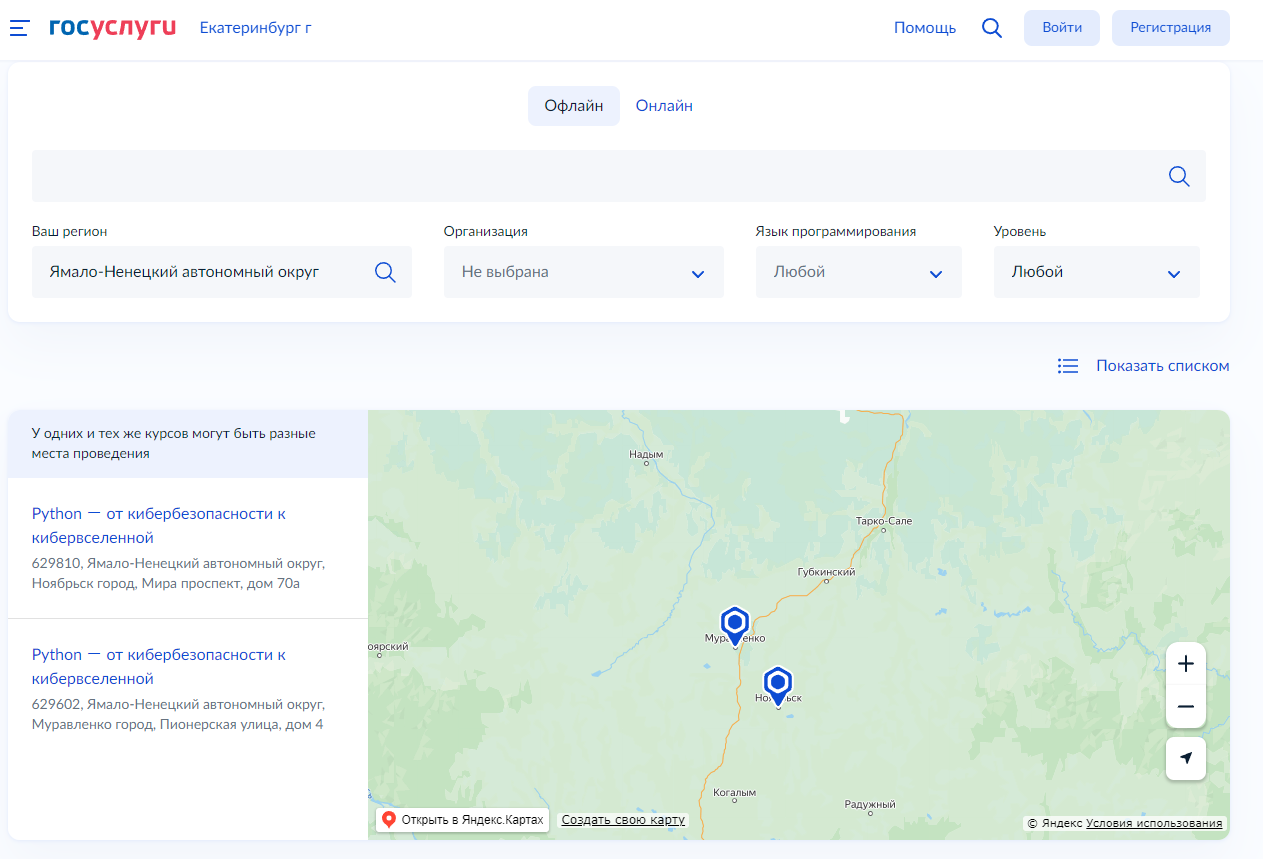Click notice about разные места проведения
1263x859 pixels.
tap(174, 443)
